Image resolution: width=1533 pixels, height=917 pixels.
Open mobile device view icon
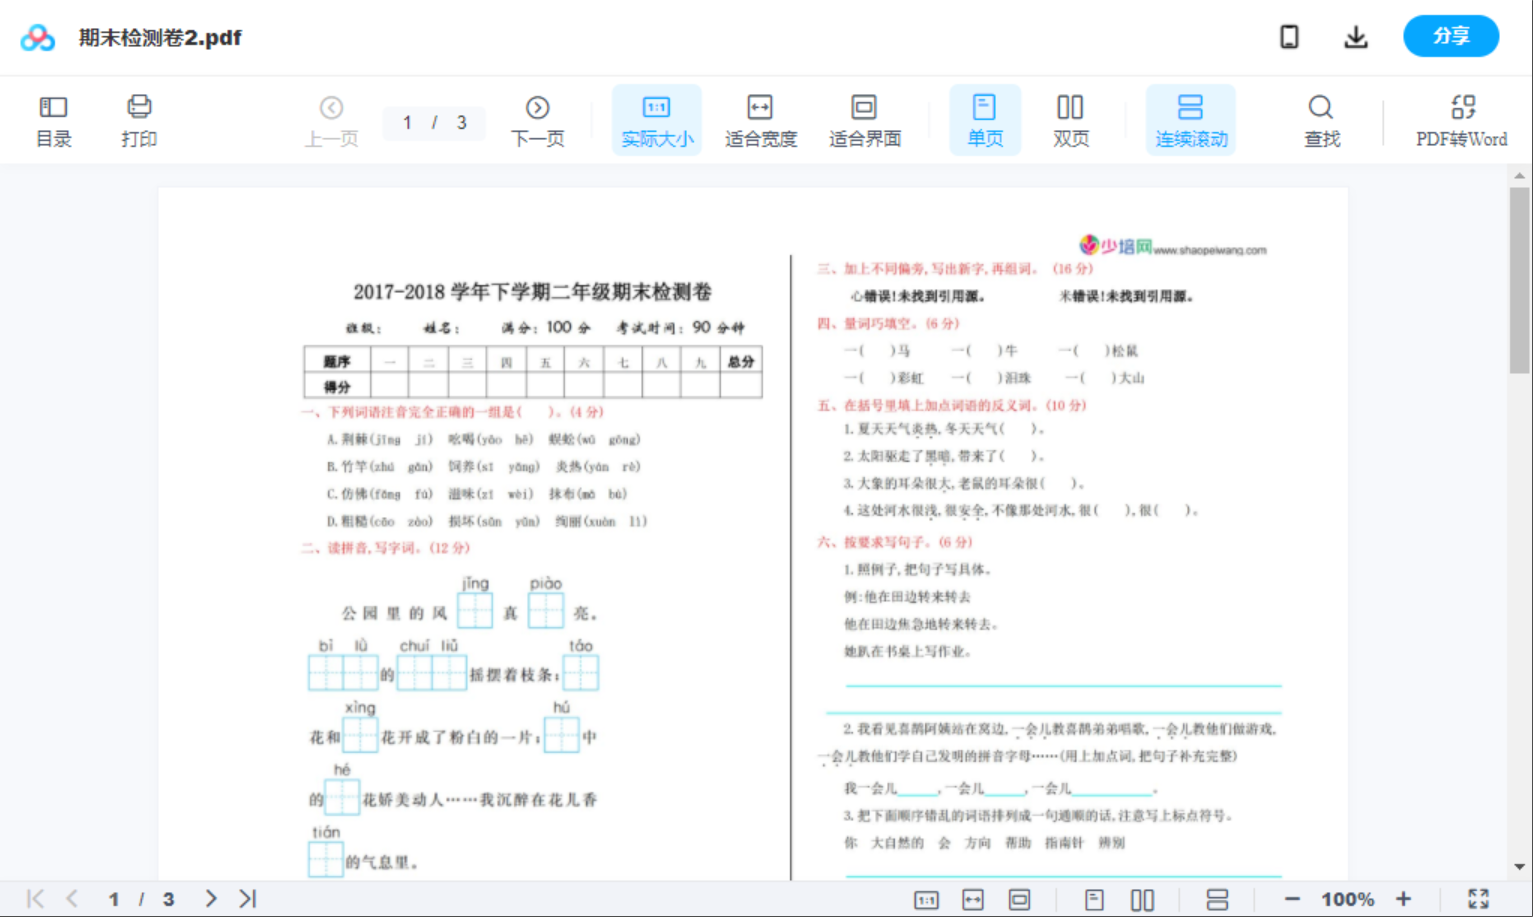(x=1289, y=37)
